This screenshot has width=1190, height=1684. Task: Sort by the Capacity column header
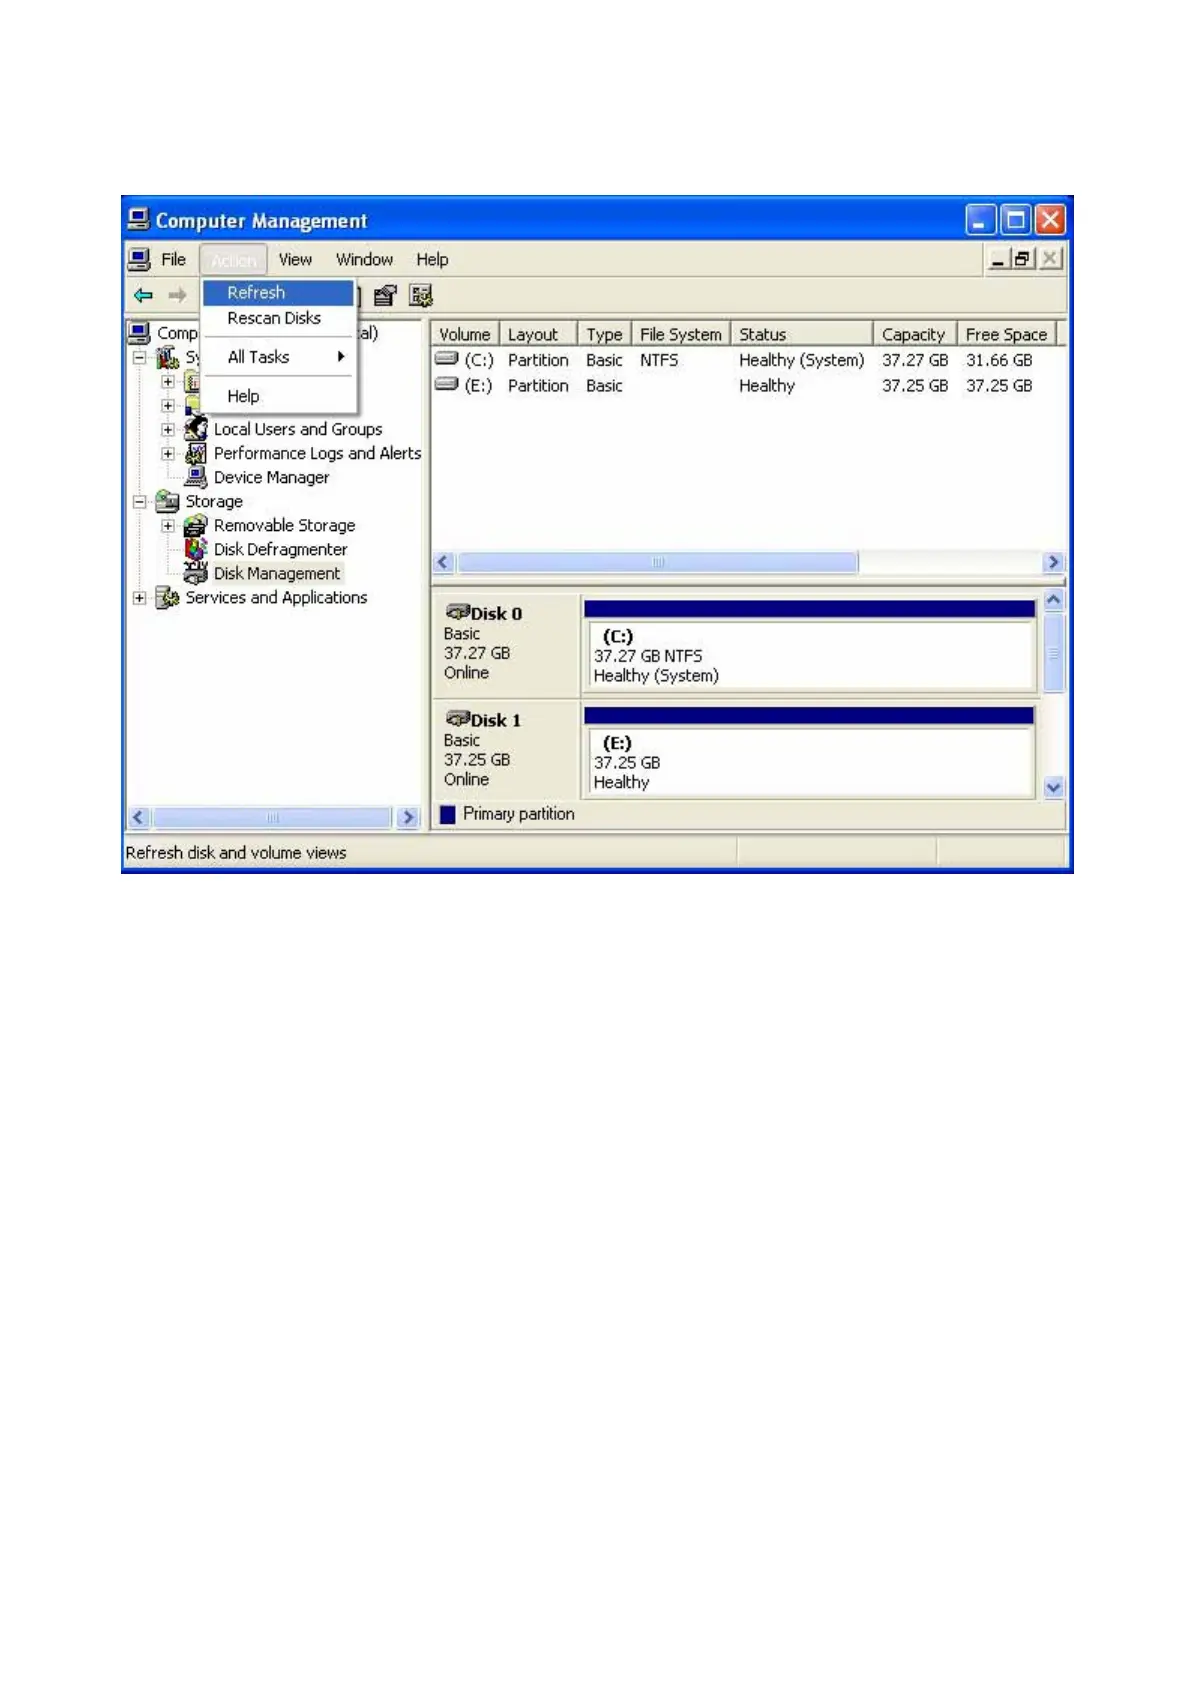click(914, 334)
